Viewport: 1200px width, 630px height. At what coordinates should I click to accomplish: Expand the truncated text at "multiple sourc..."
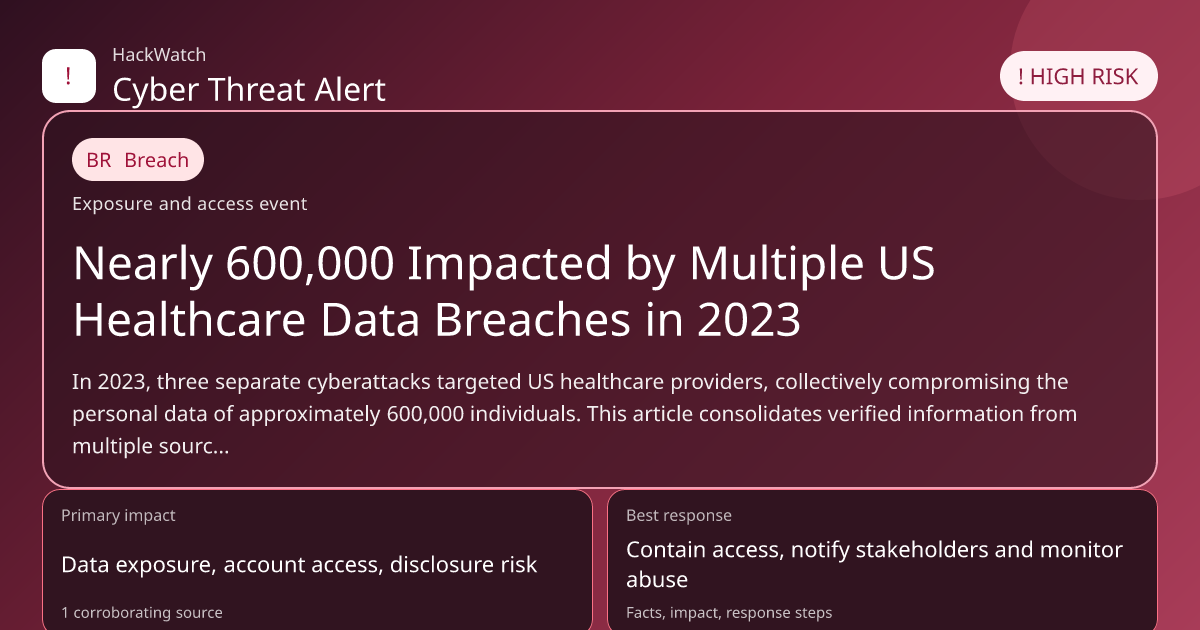coord(151,446)
